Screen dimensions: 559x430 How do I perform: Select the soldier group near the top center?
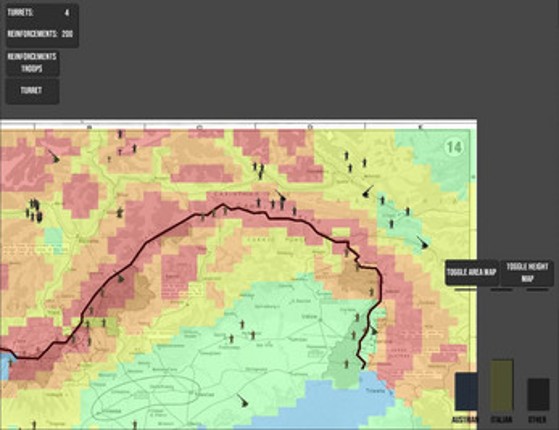(x=259, y=170)
